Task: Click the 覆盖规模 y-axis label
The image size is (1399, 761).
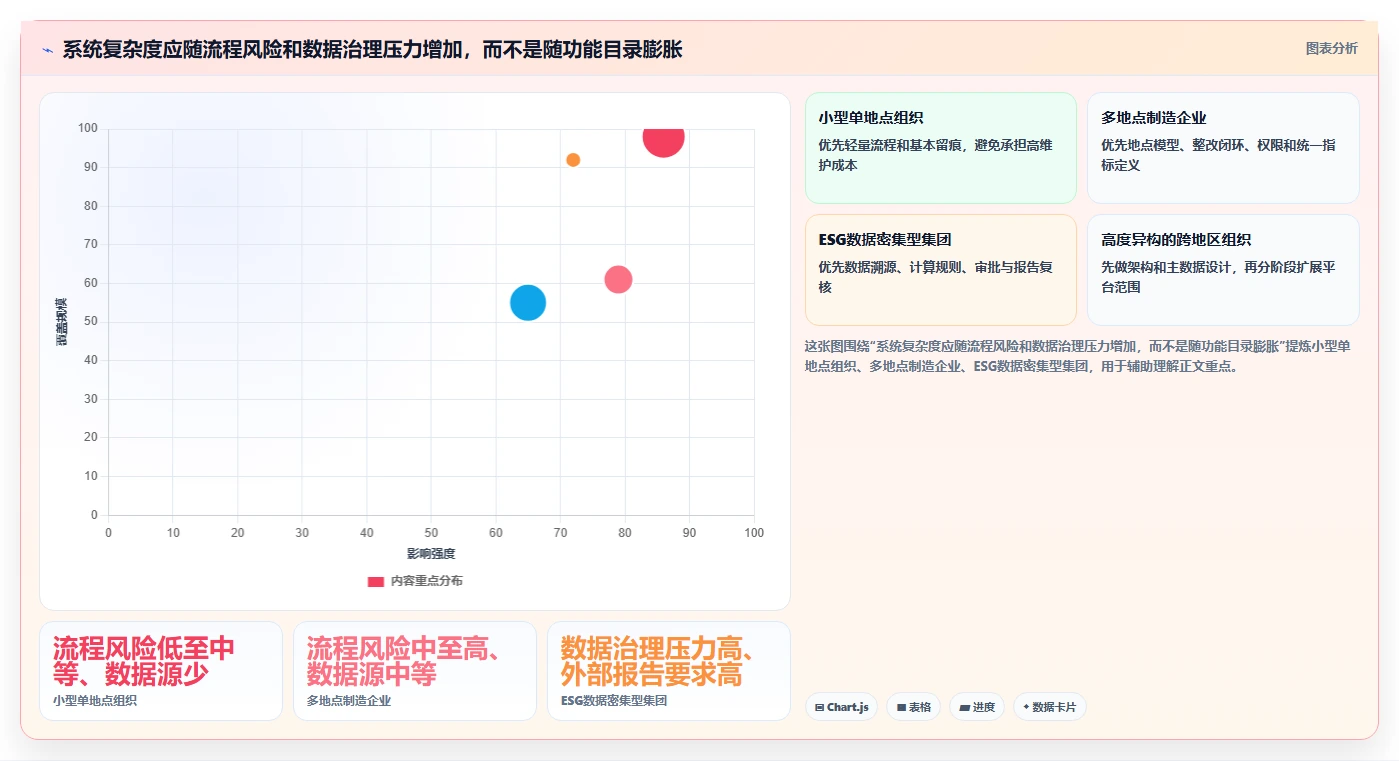Action: (x=62, y=322)
